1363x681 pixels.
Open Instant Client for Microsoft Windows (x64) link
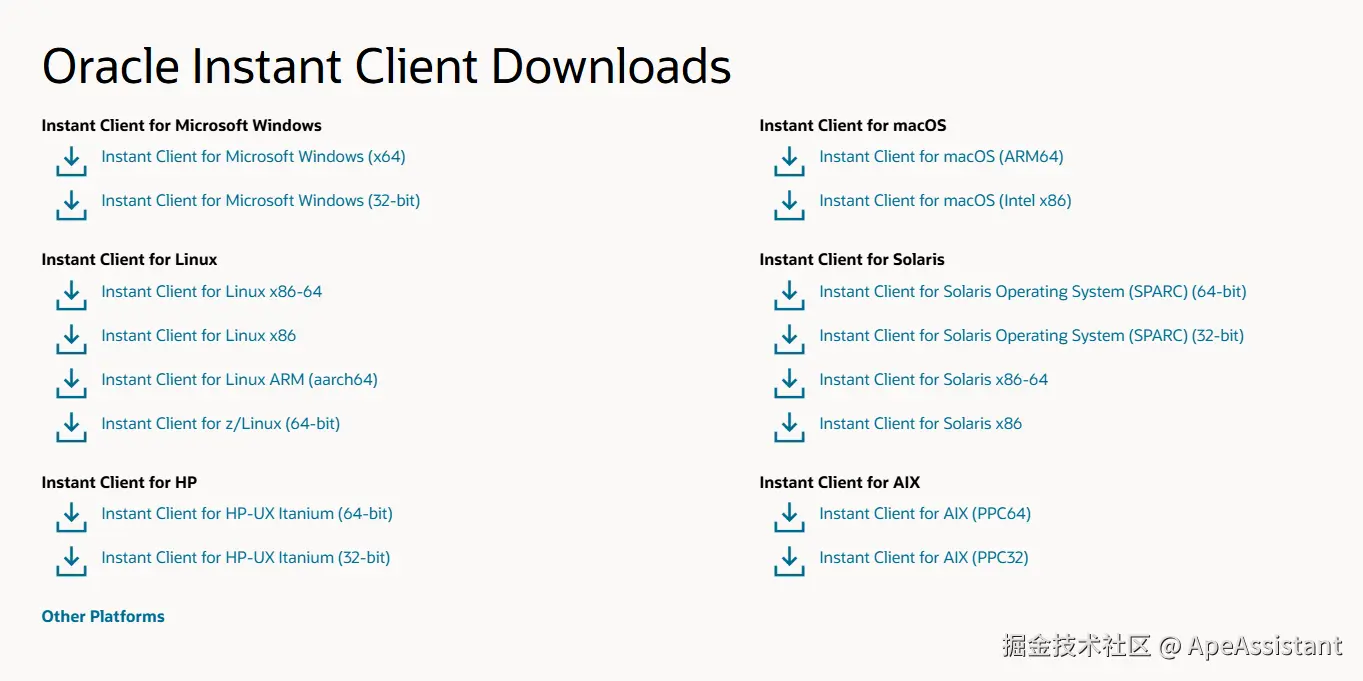coord(253,157)
